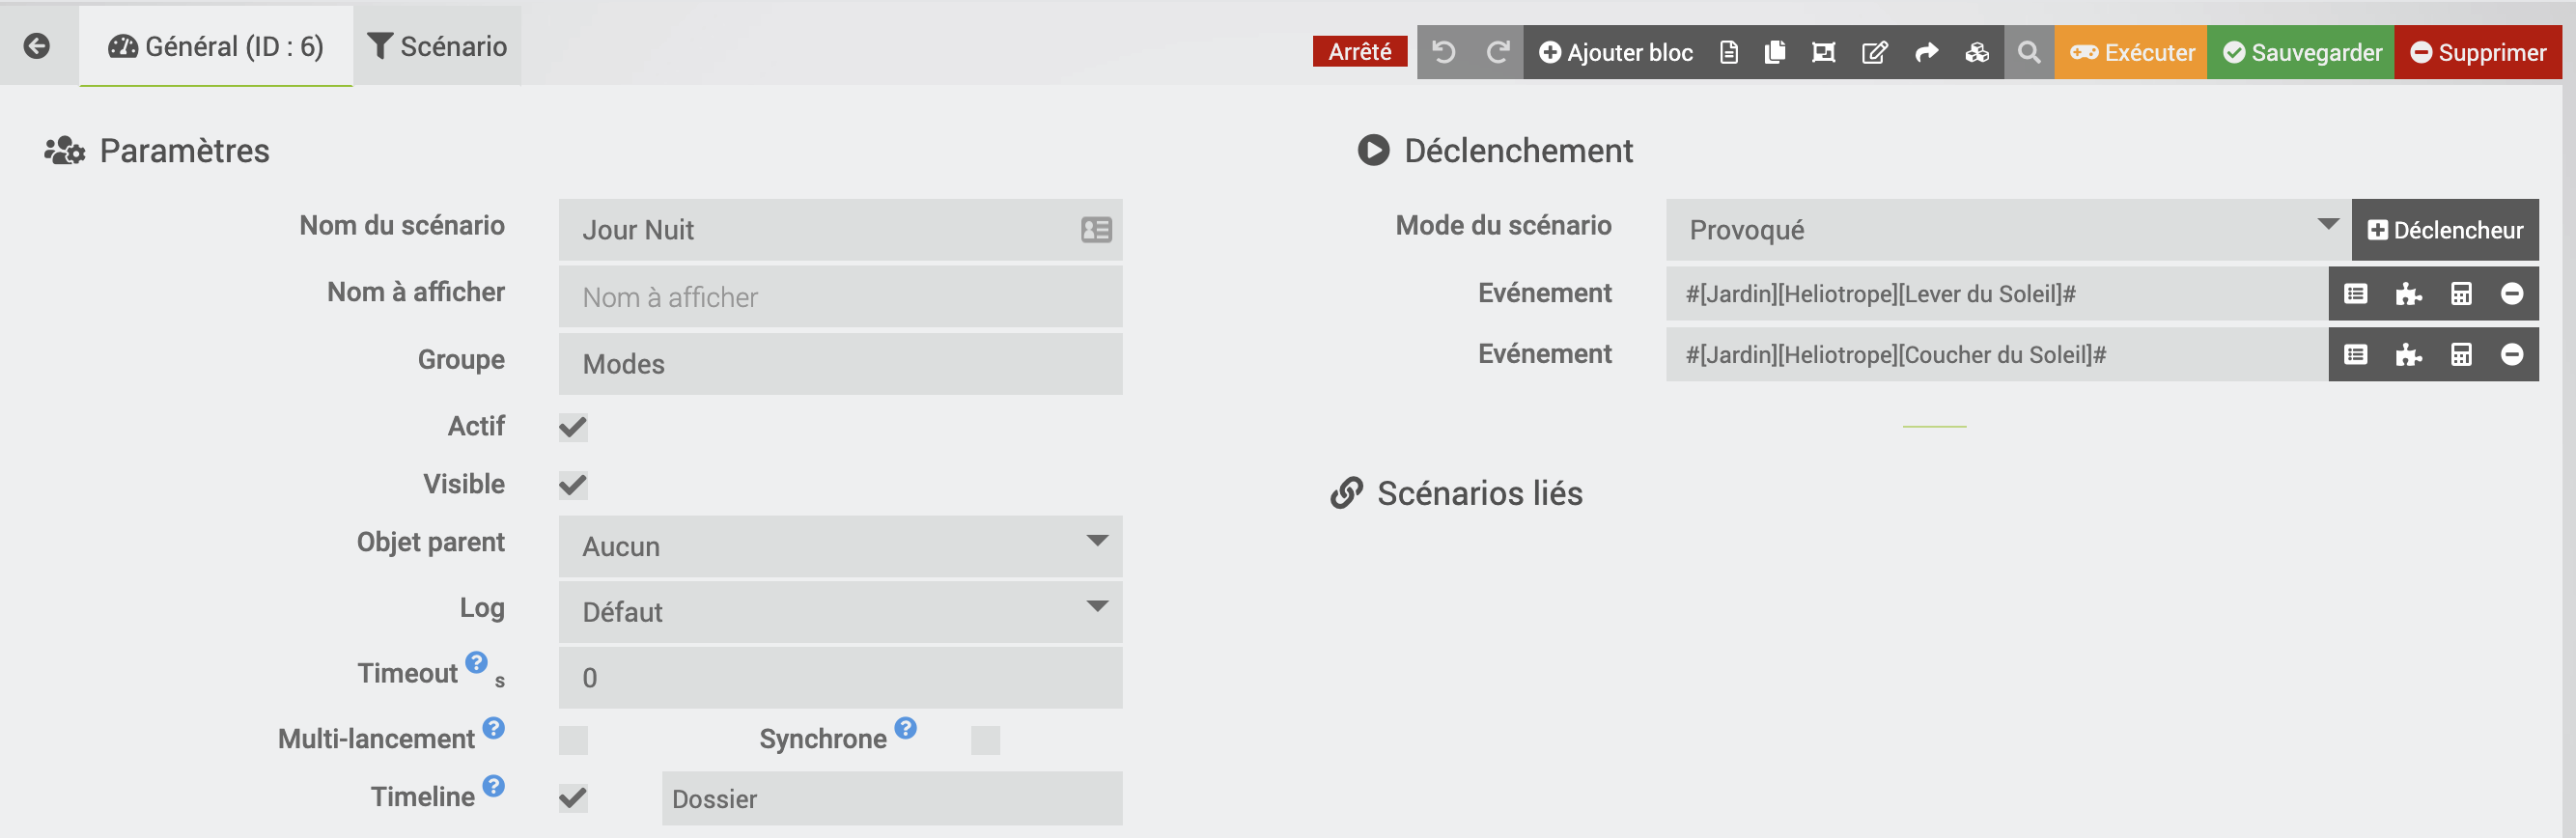
Task: Toggle the Visible checkbox
Action: tap(573, 485)
